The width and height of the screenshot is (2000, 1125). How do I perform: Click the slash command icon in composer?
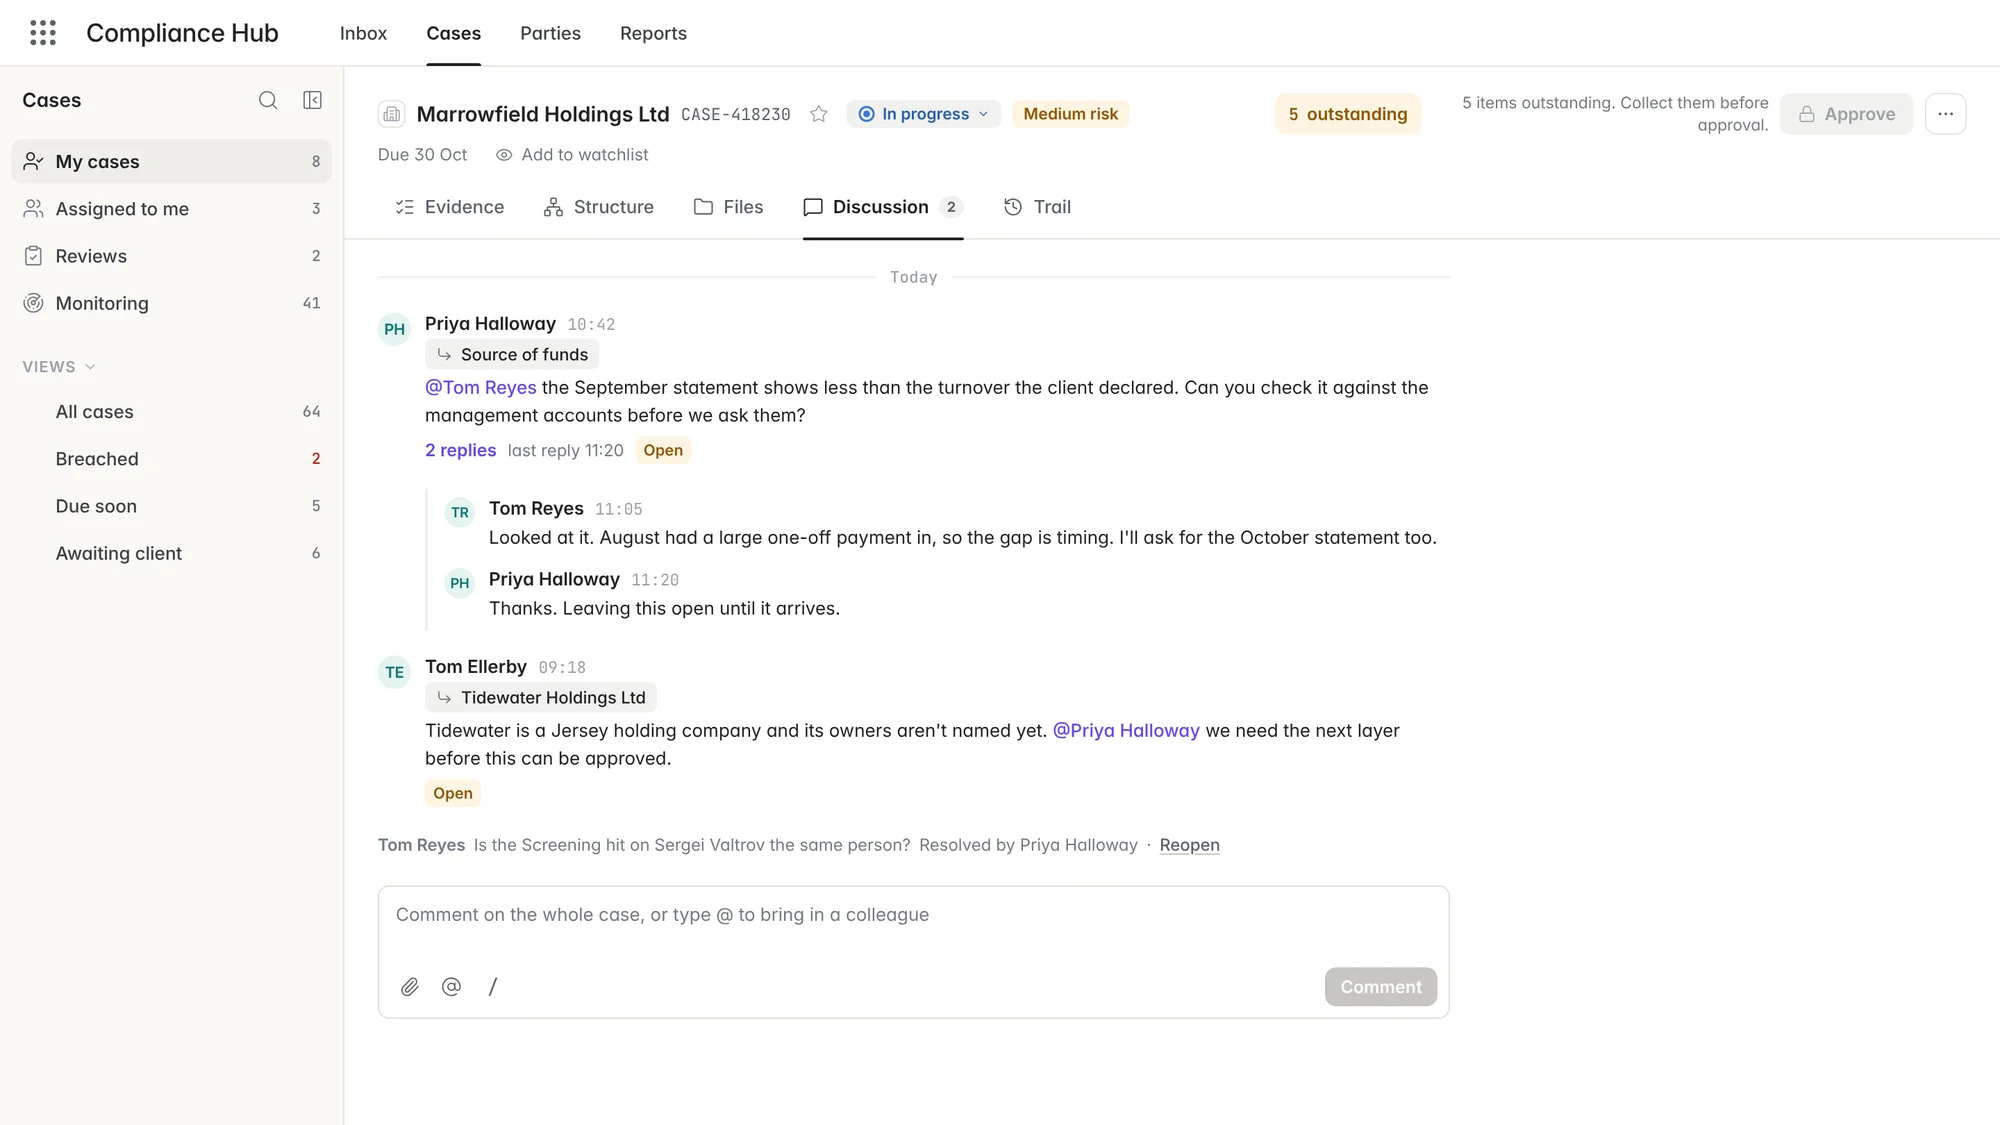tap(493, 987)
